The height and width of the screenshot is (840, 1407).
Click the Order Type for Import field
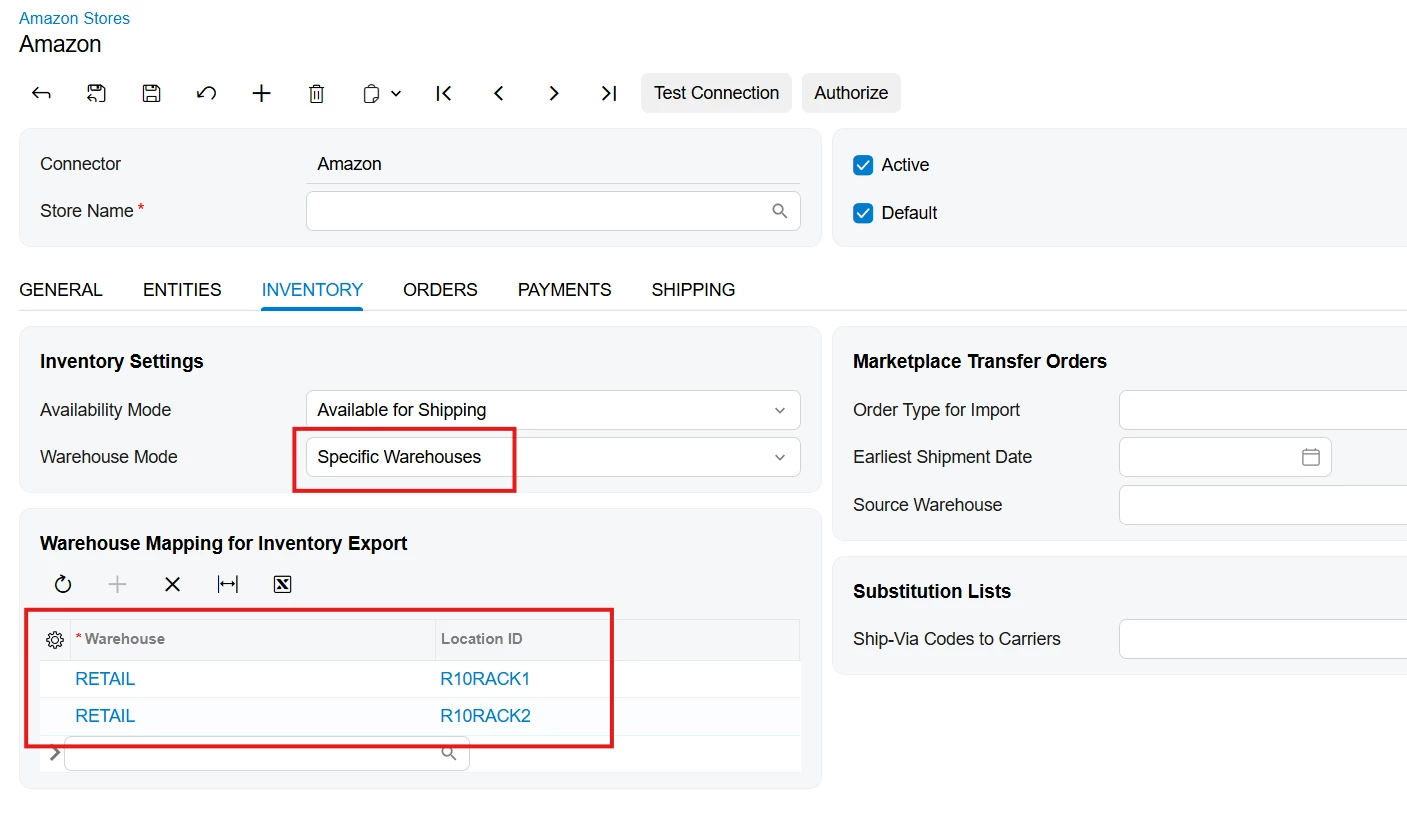1263,410
